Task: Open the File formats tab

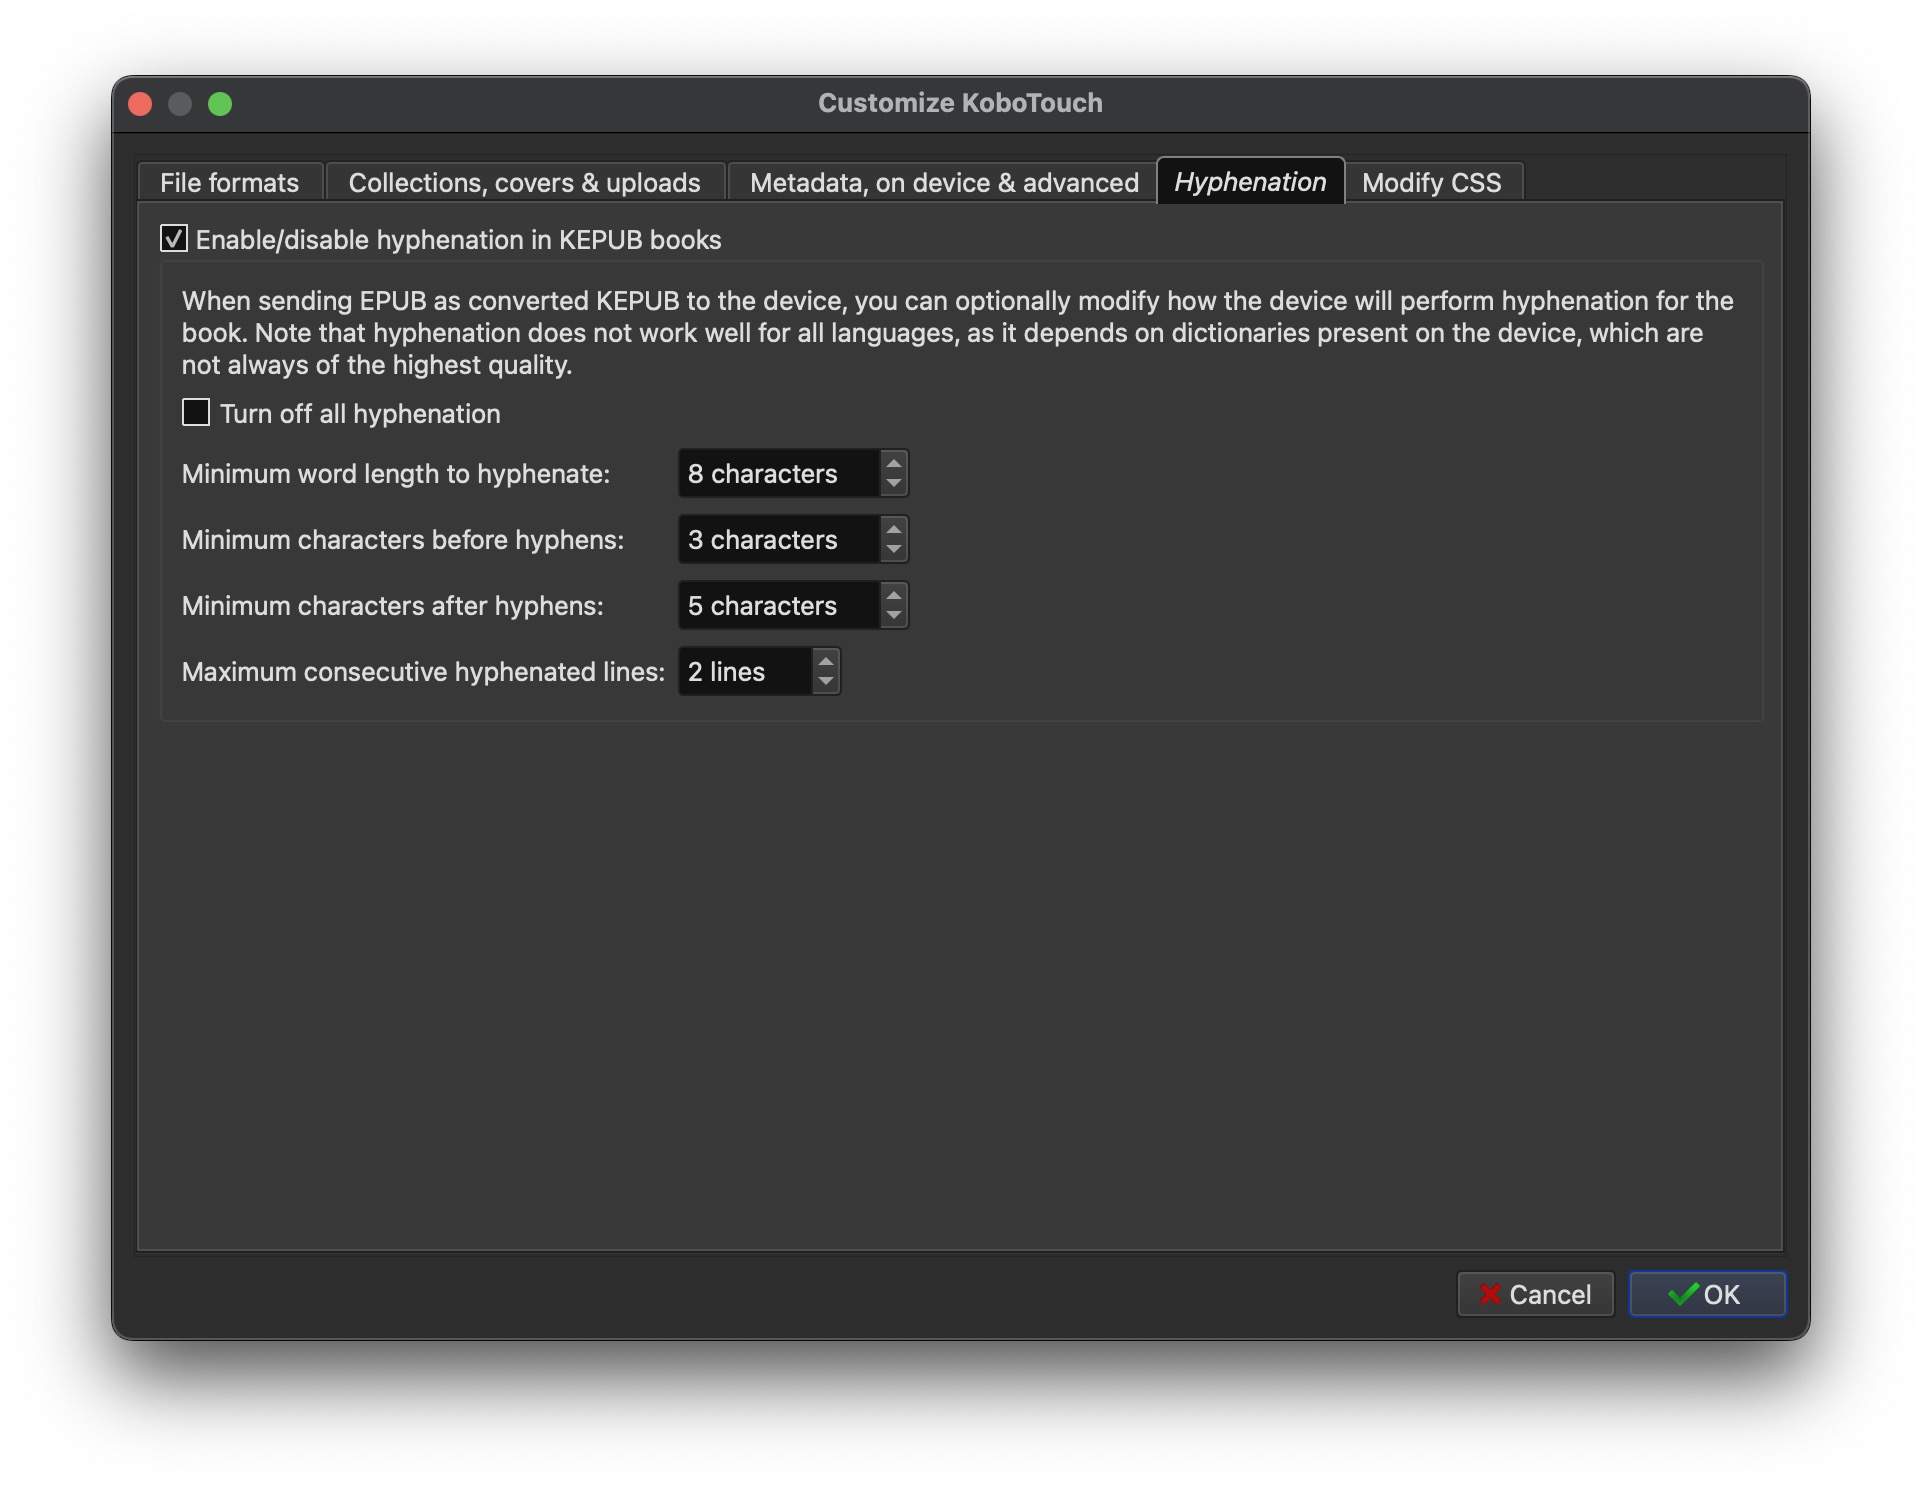Action: (x=229, y=183)
